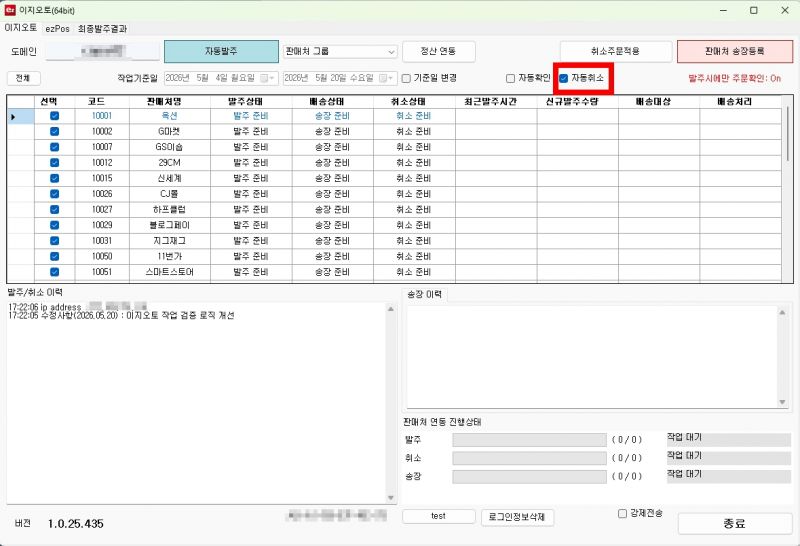The image size is (800, 546).
Task: Uncheck the G마켓 row checkbox
Action: point(55,132)
